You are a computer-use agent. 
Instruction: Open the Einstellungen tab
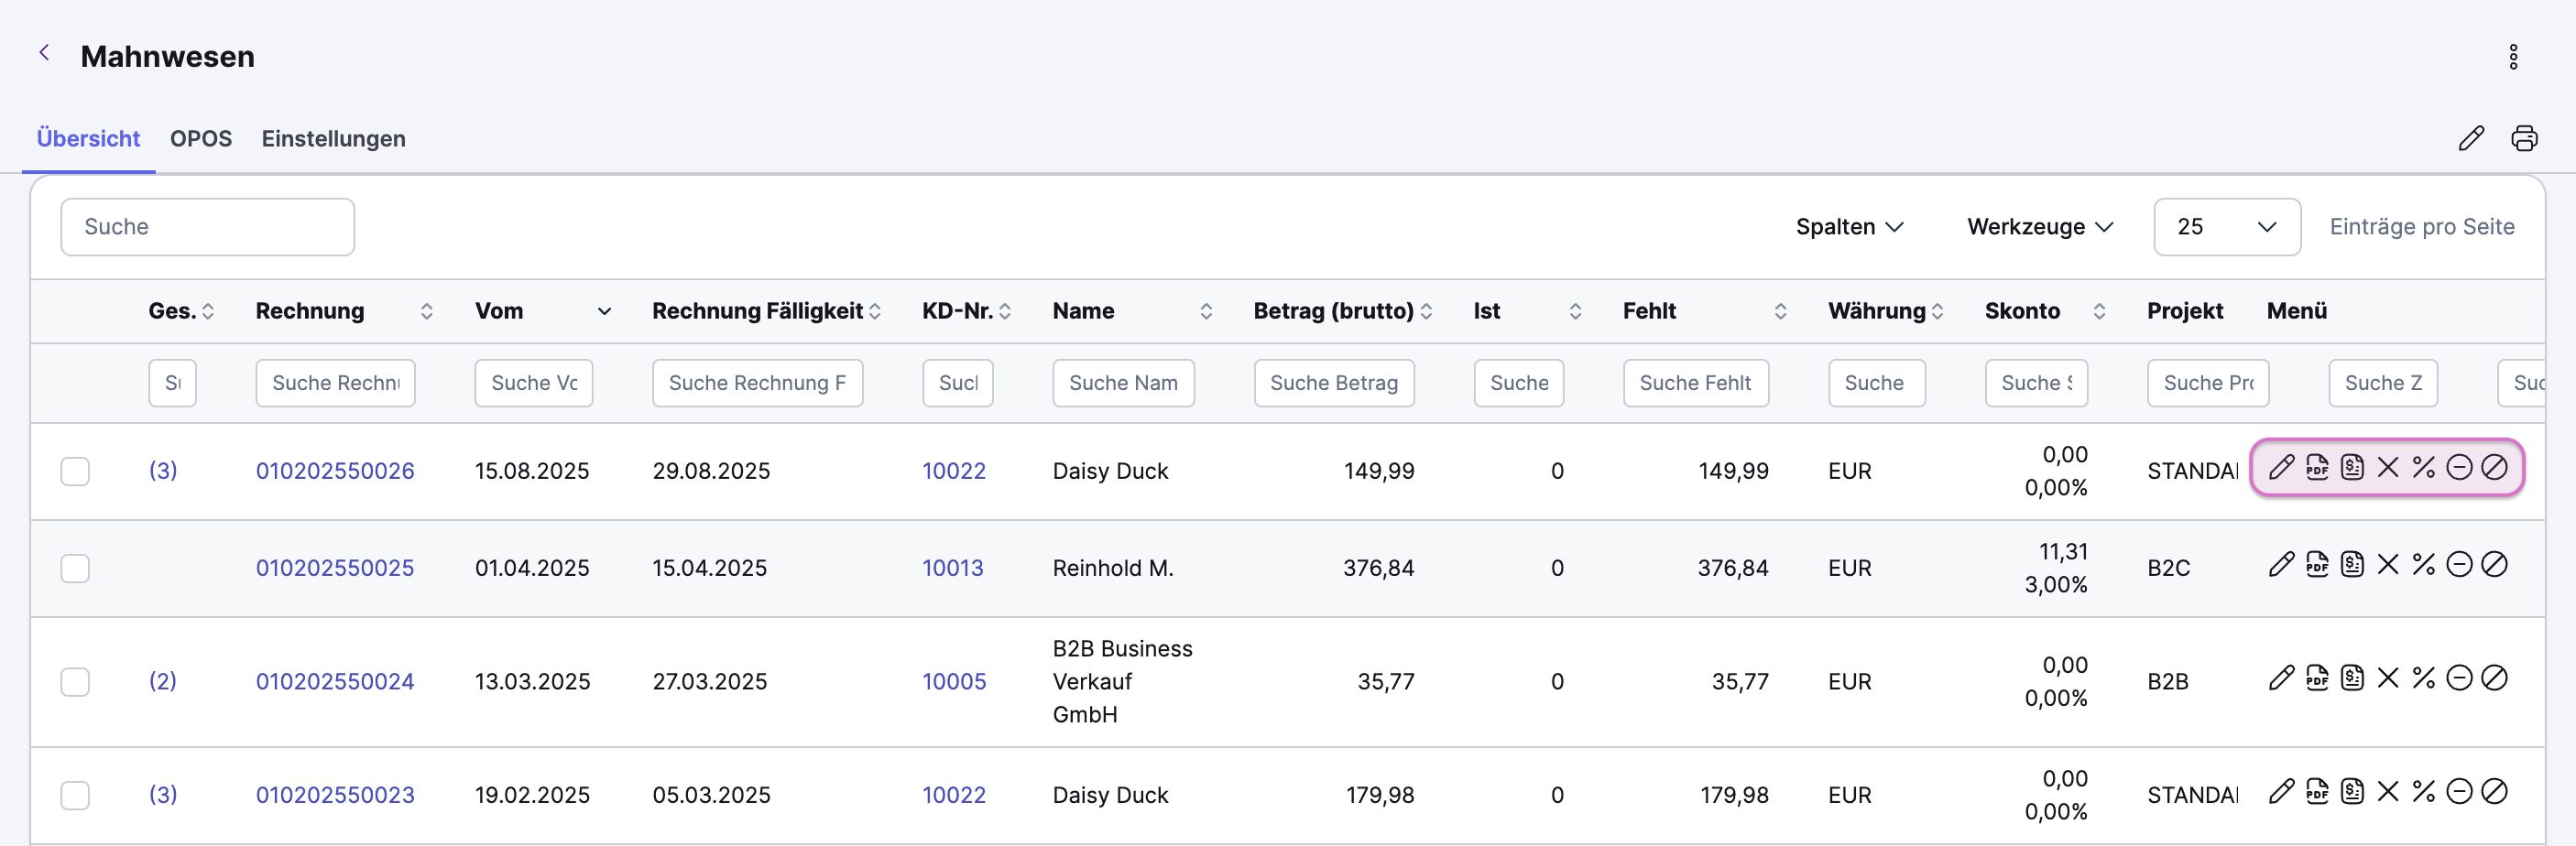(333, 138)
